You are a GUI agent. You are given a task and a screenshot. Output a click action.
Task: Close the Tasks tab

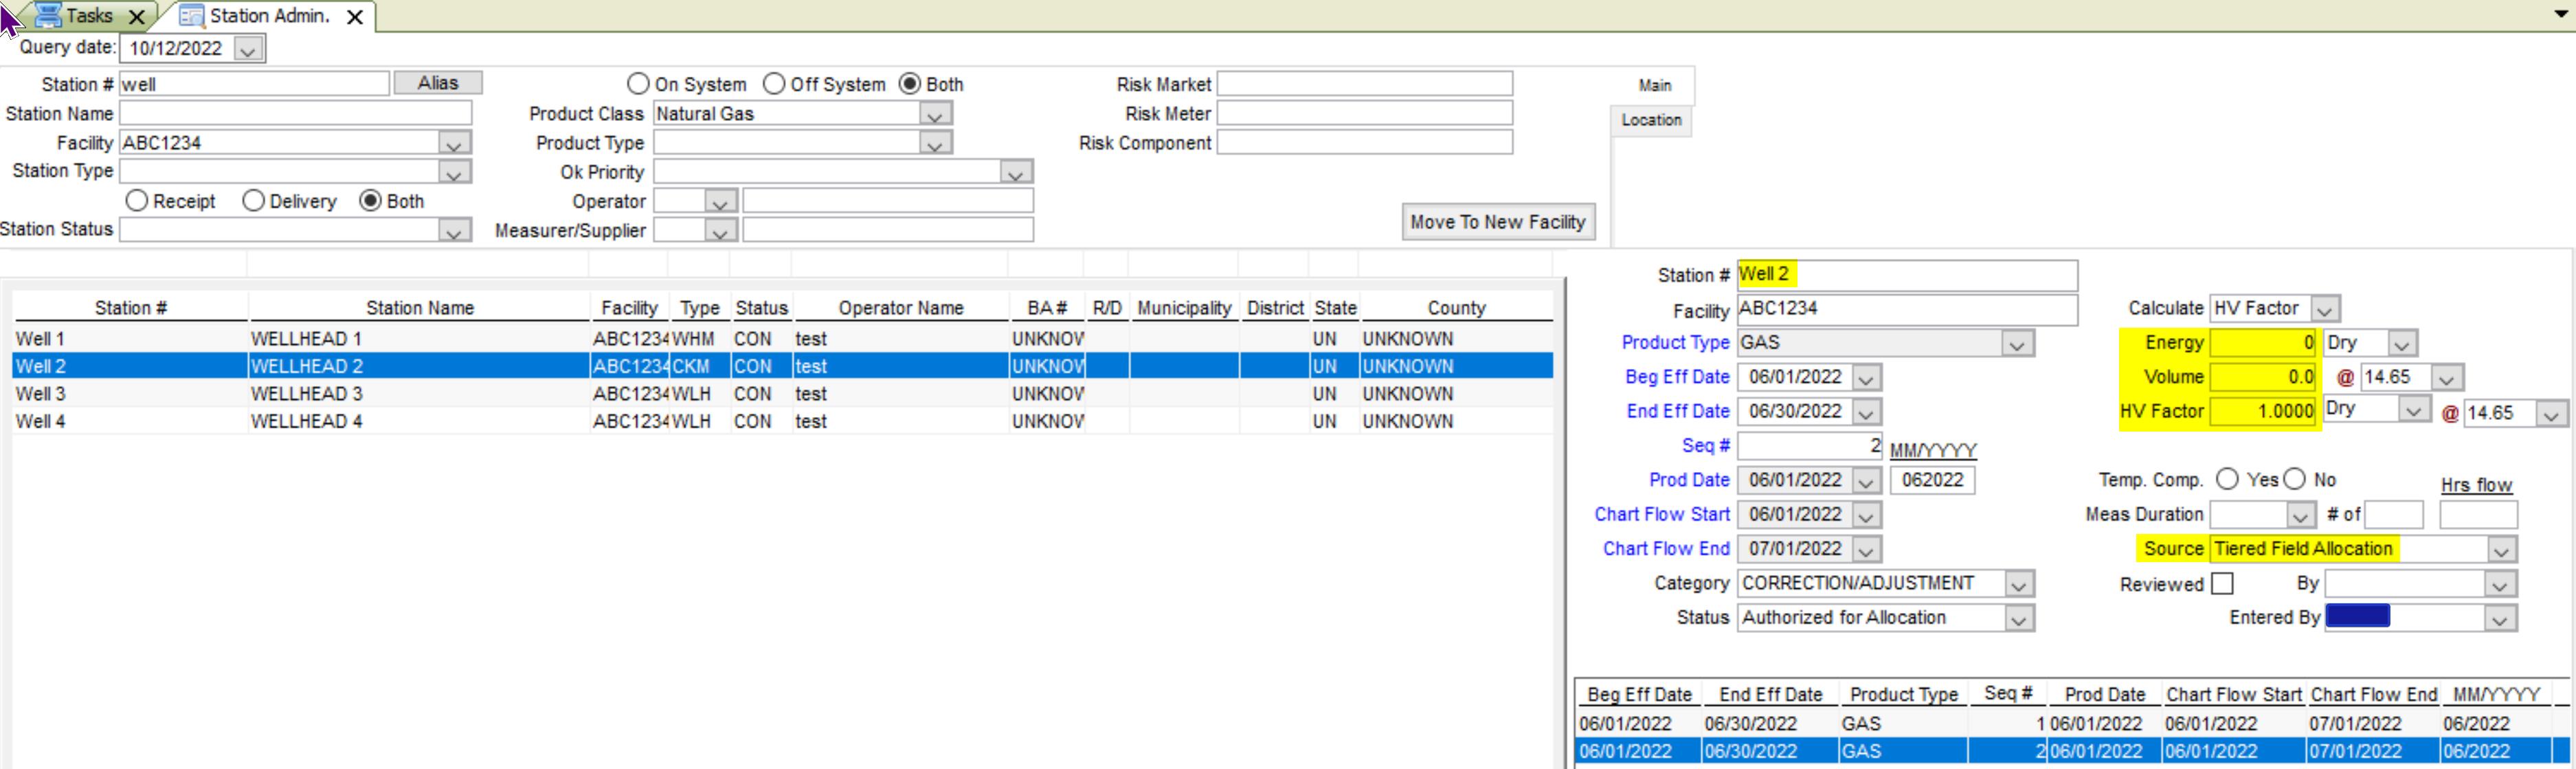(x=137, y=17)
